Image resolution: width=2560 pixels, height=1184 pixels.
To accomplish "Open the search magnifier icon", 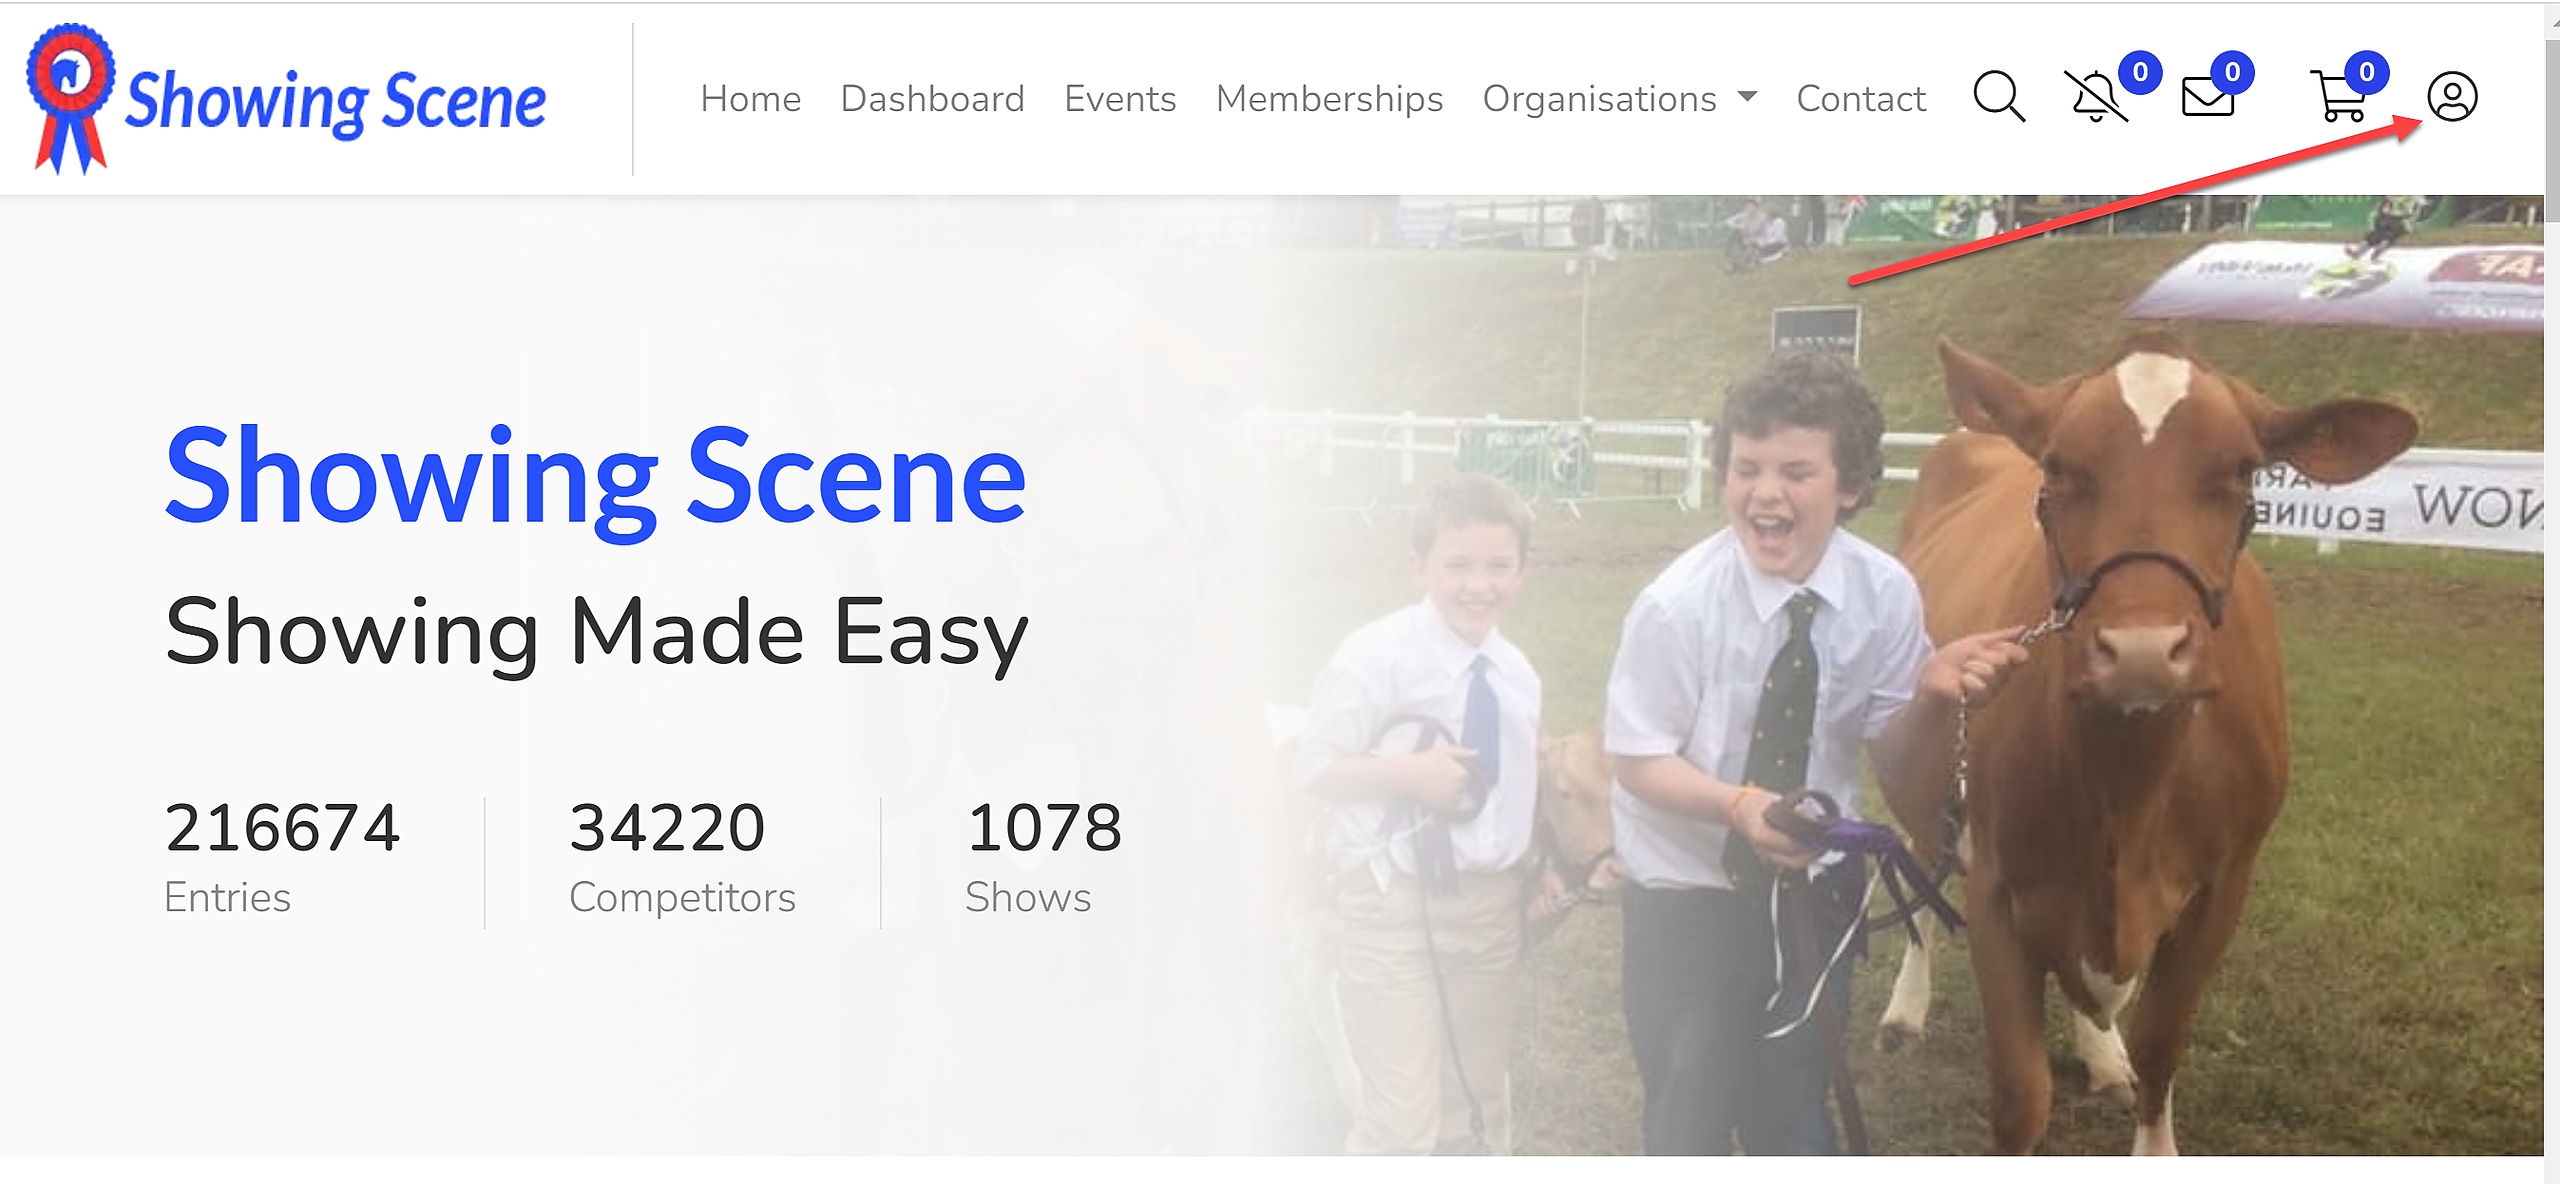I will [1999, 97].
